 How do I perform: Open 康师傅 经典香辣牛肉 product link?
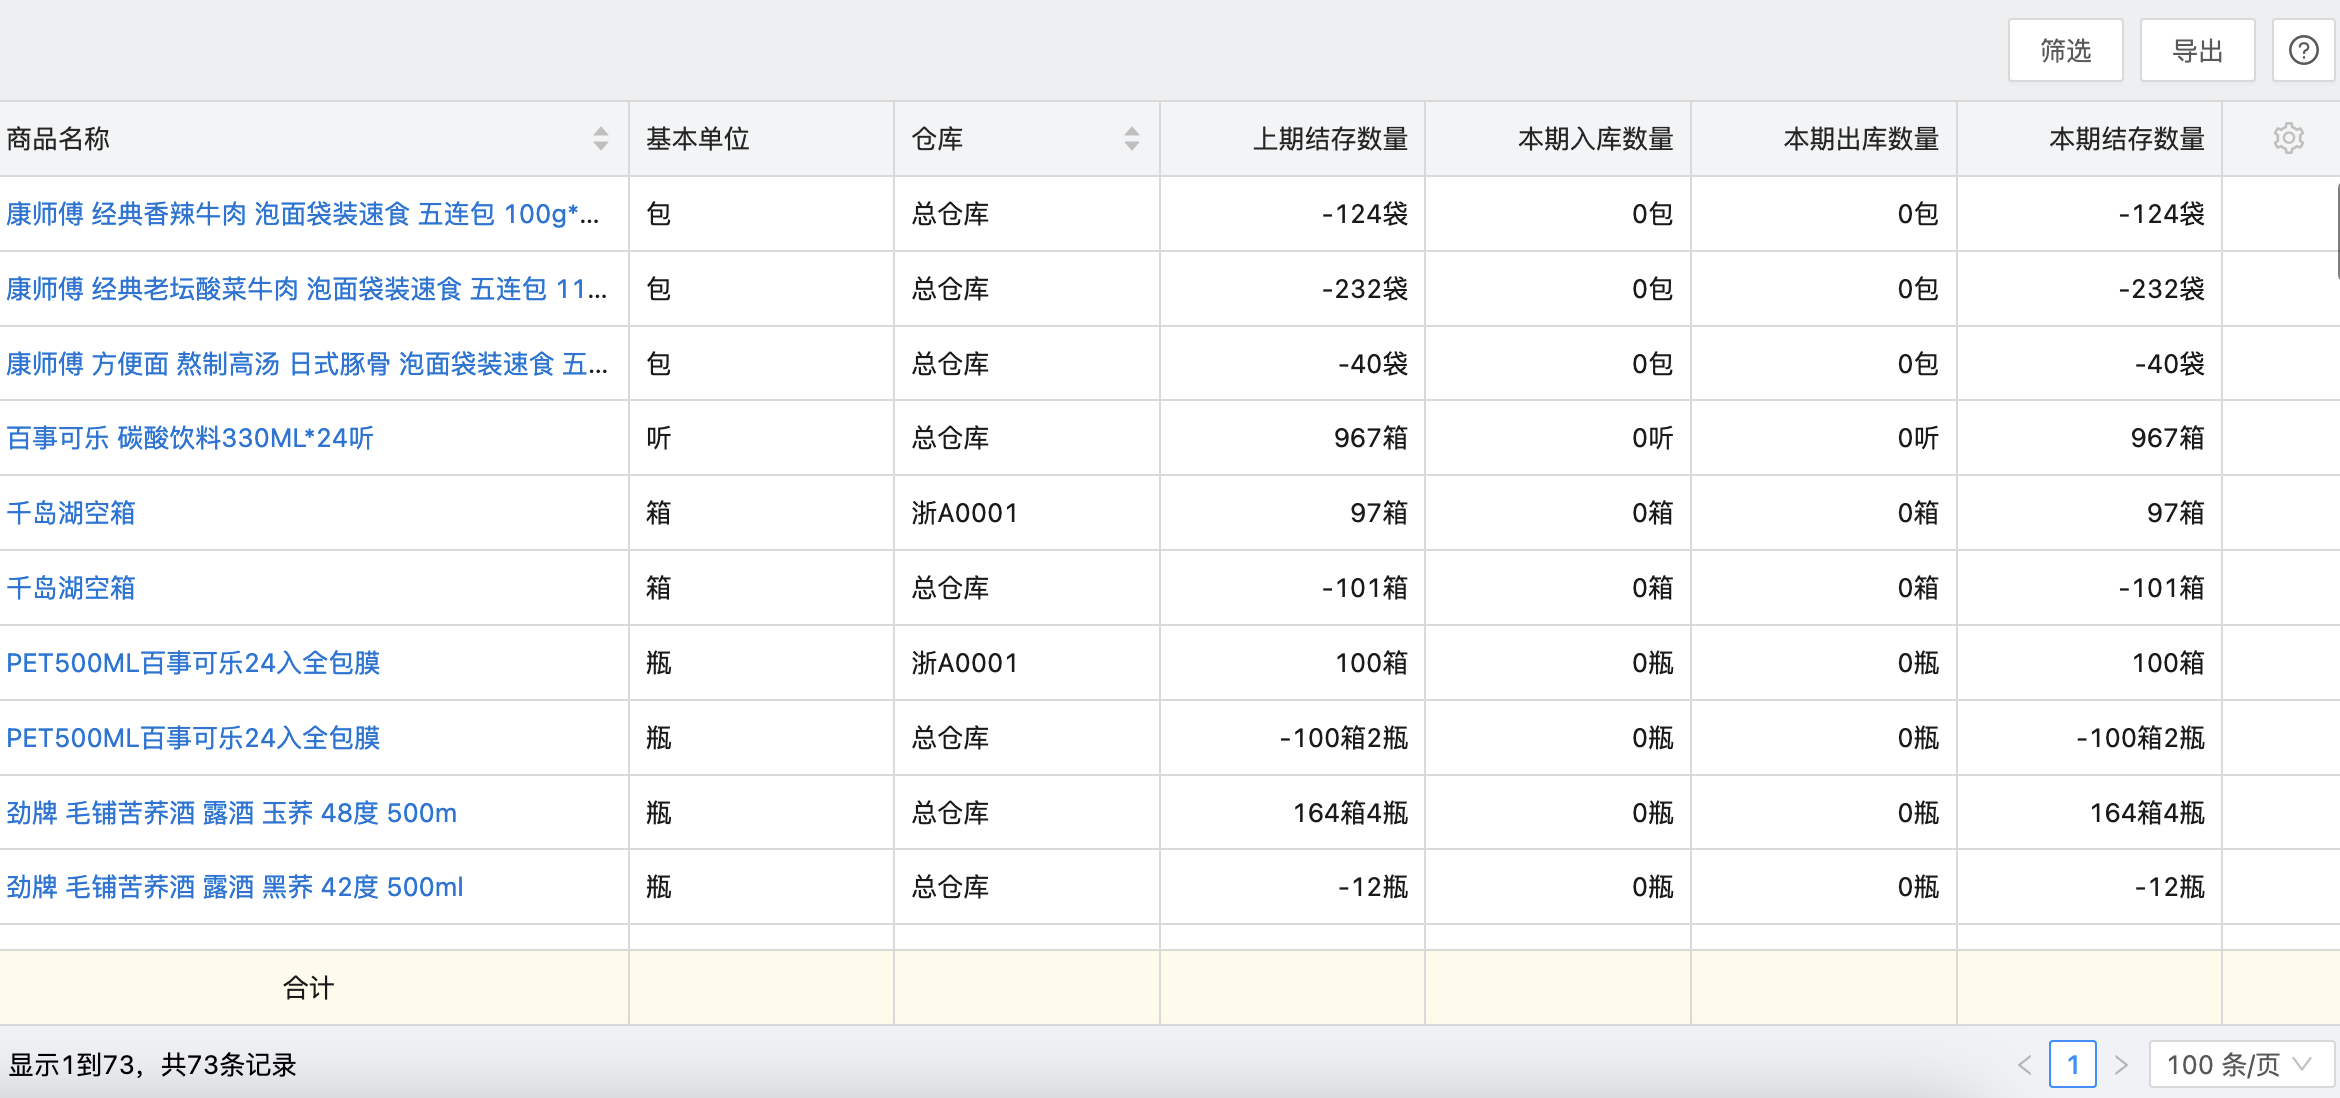pyautogui.click(x=302, y=214)
